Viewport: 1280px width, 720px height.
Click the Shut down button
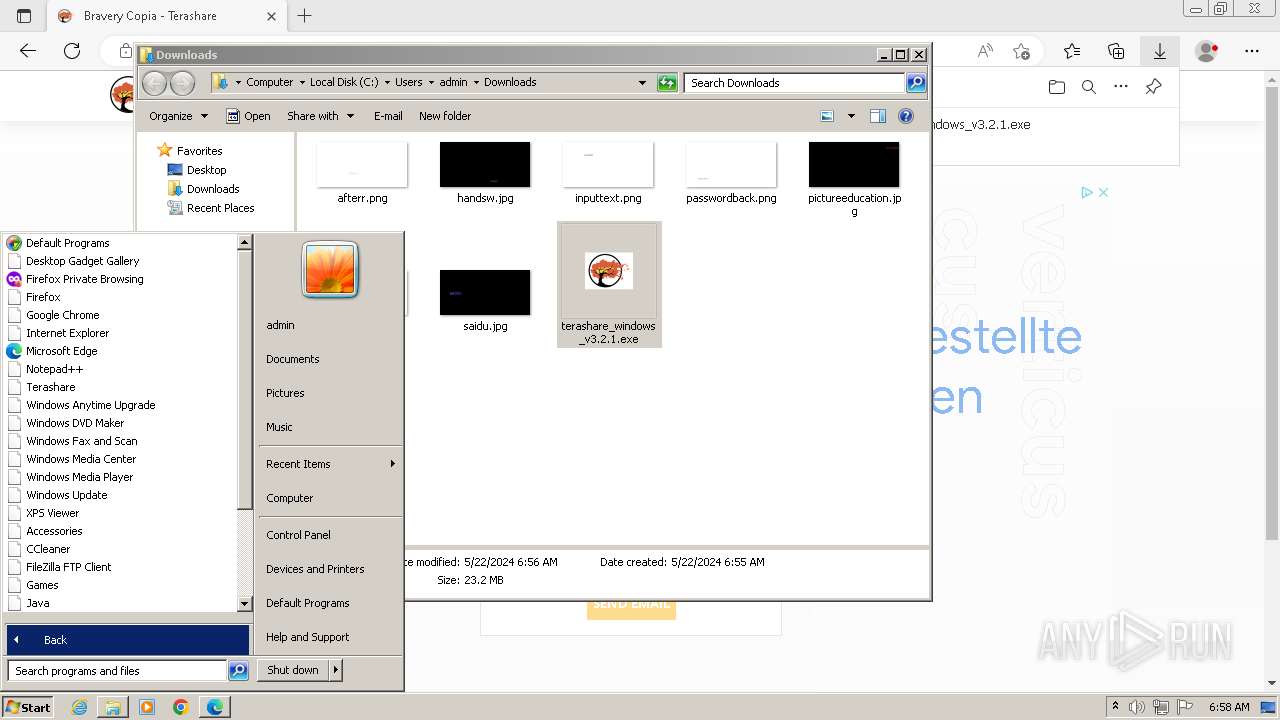tap(293, 670)
